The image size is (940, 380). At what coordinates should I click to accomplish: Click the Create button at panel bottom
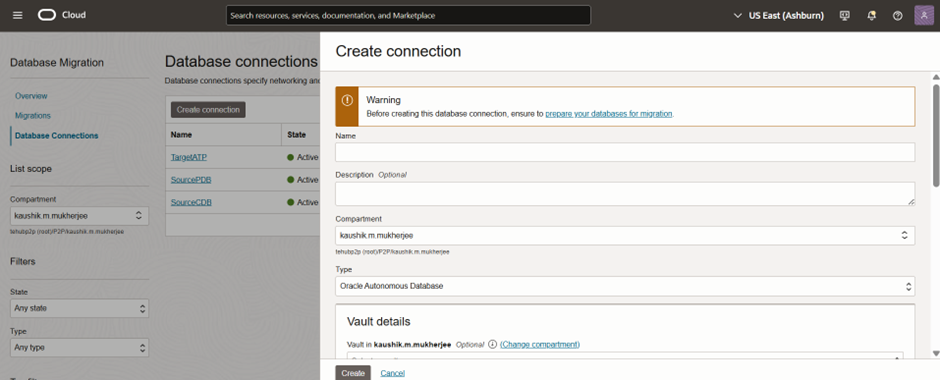(x=353, y=373)
